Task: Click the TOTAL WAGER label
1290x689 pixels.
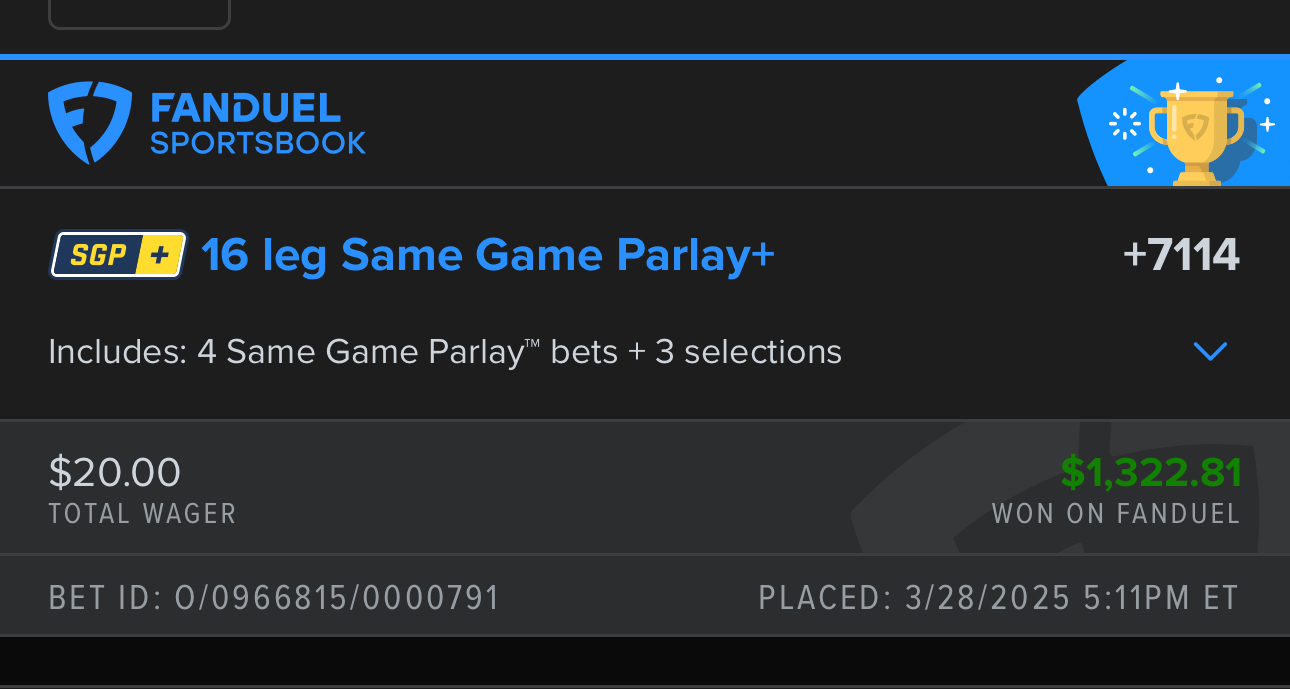Action: (x=142, y=514)
